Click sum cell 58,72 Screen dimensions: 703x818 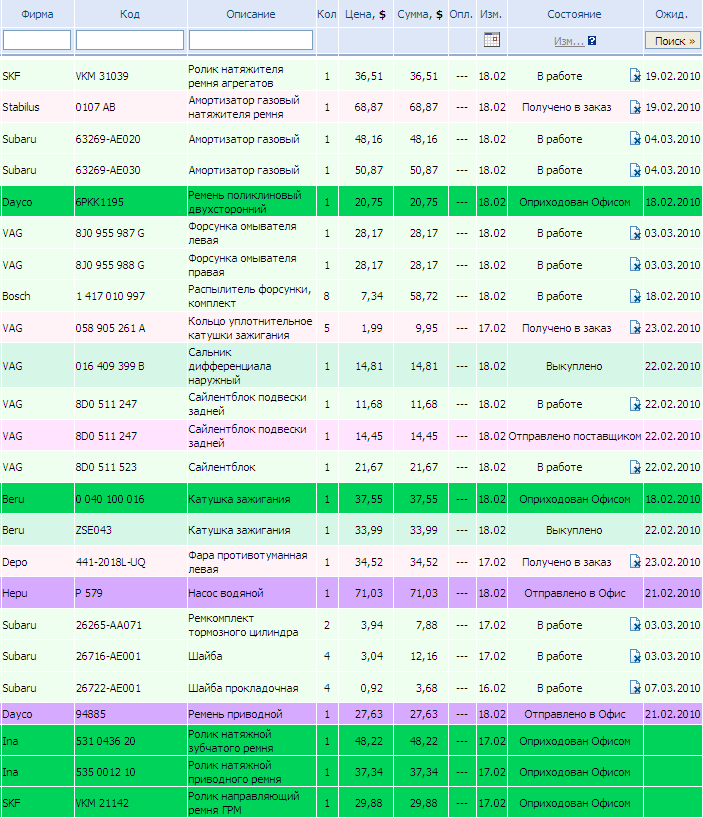pos(423,296)
